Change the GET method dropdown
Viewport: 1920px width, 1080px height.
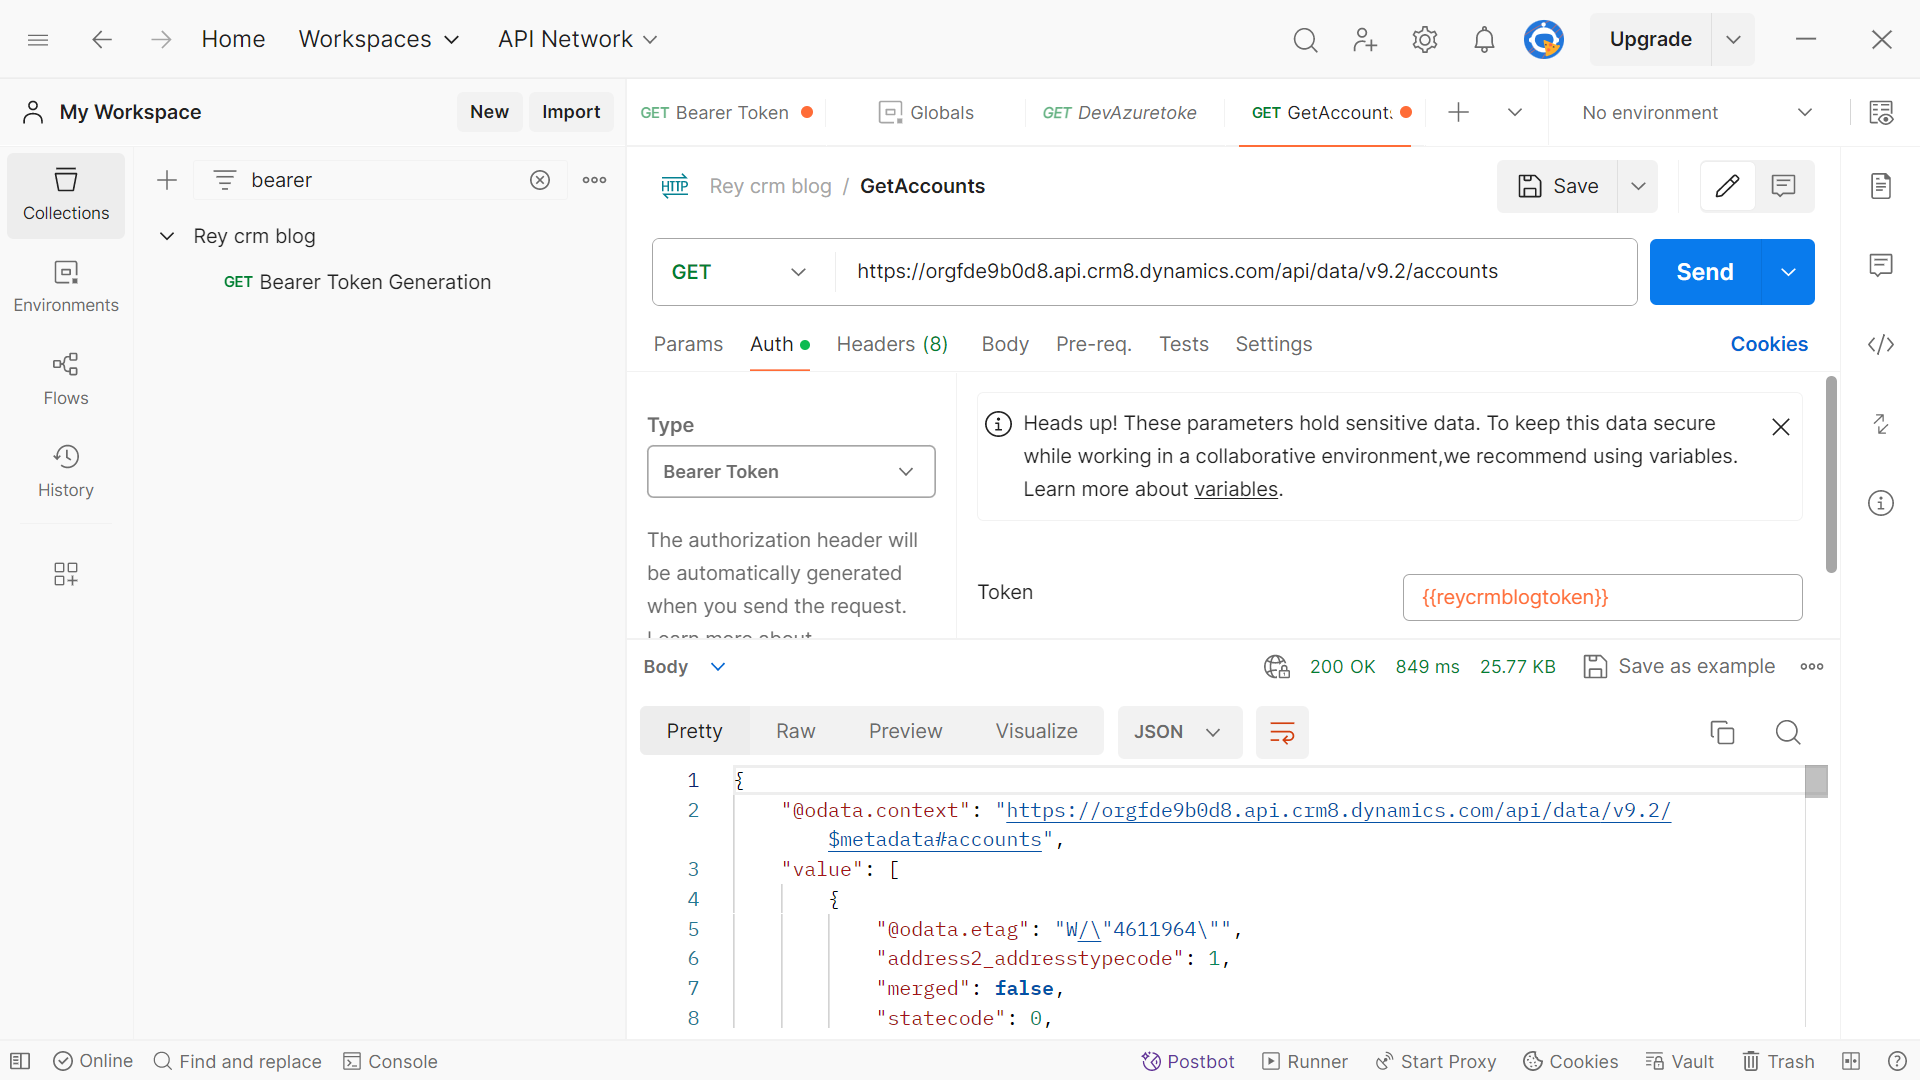click(x=739, y=272)
